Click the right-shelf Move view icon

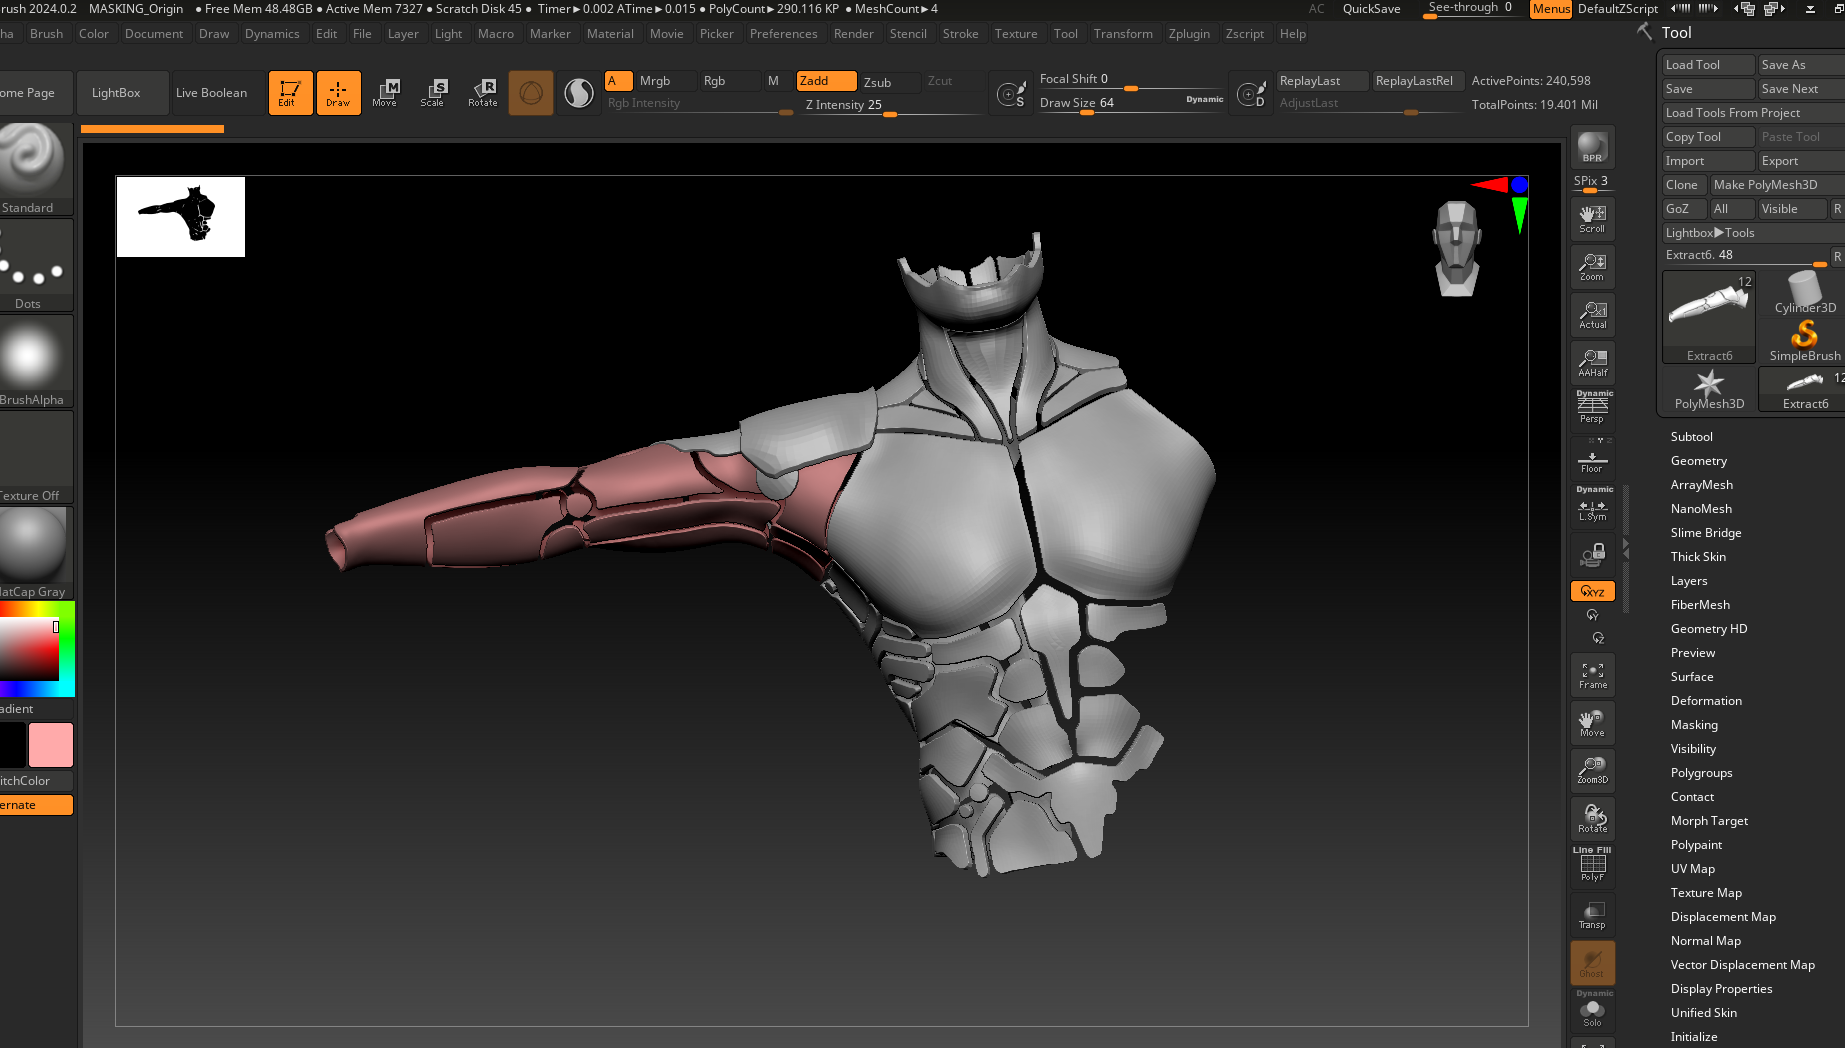click(x=1592, y=723)
